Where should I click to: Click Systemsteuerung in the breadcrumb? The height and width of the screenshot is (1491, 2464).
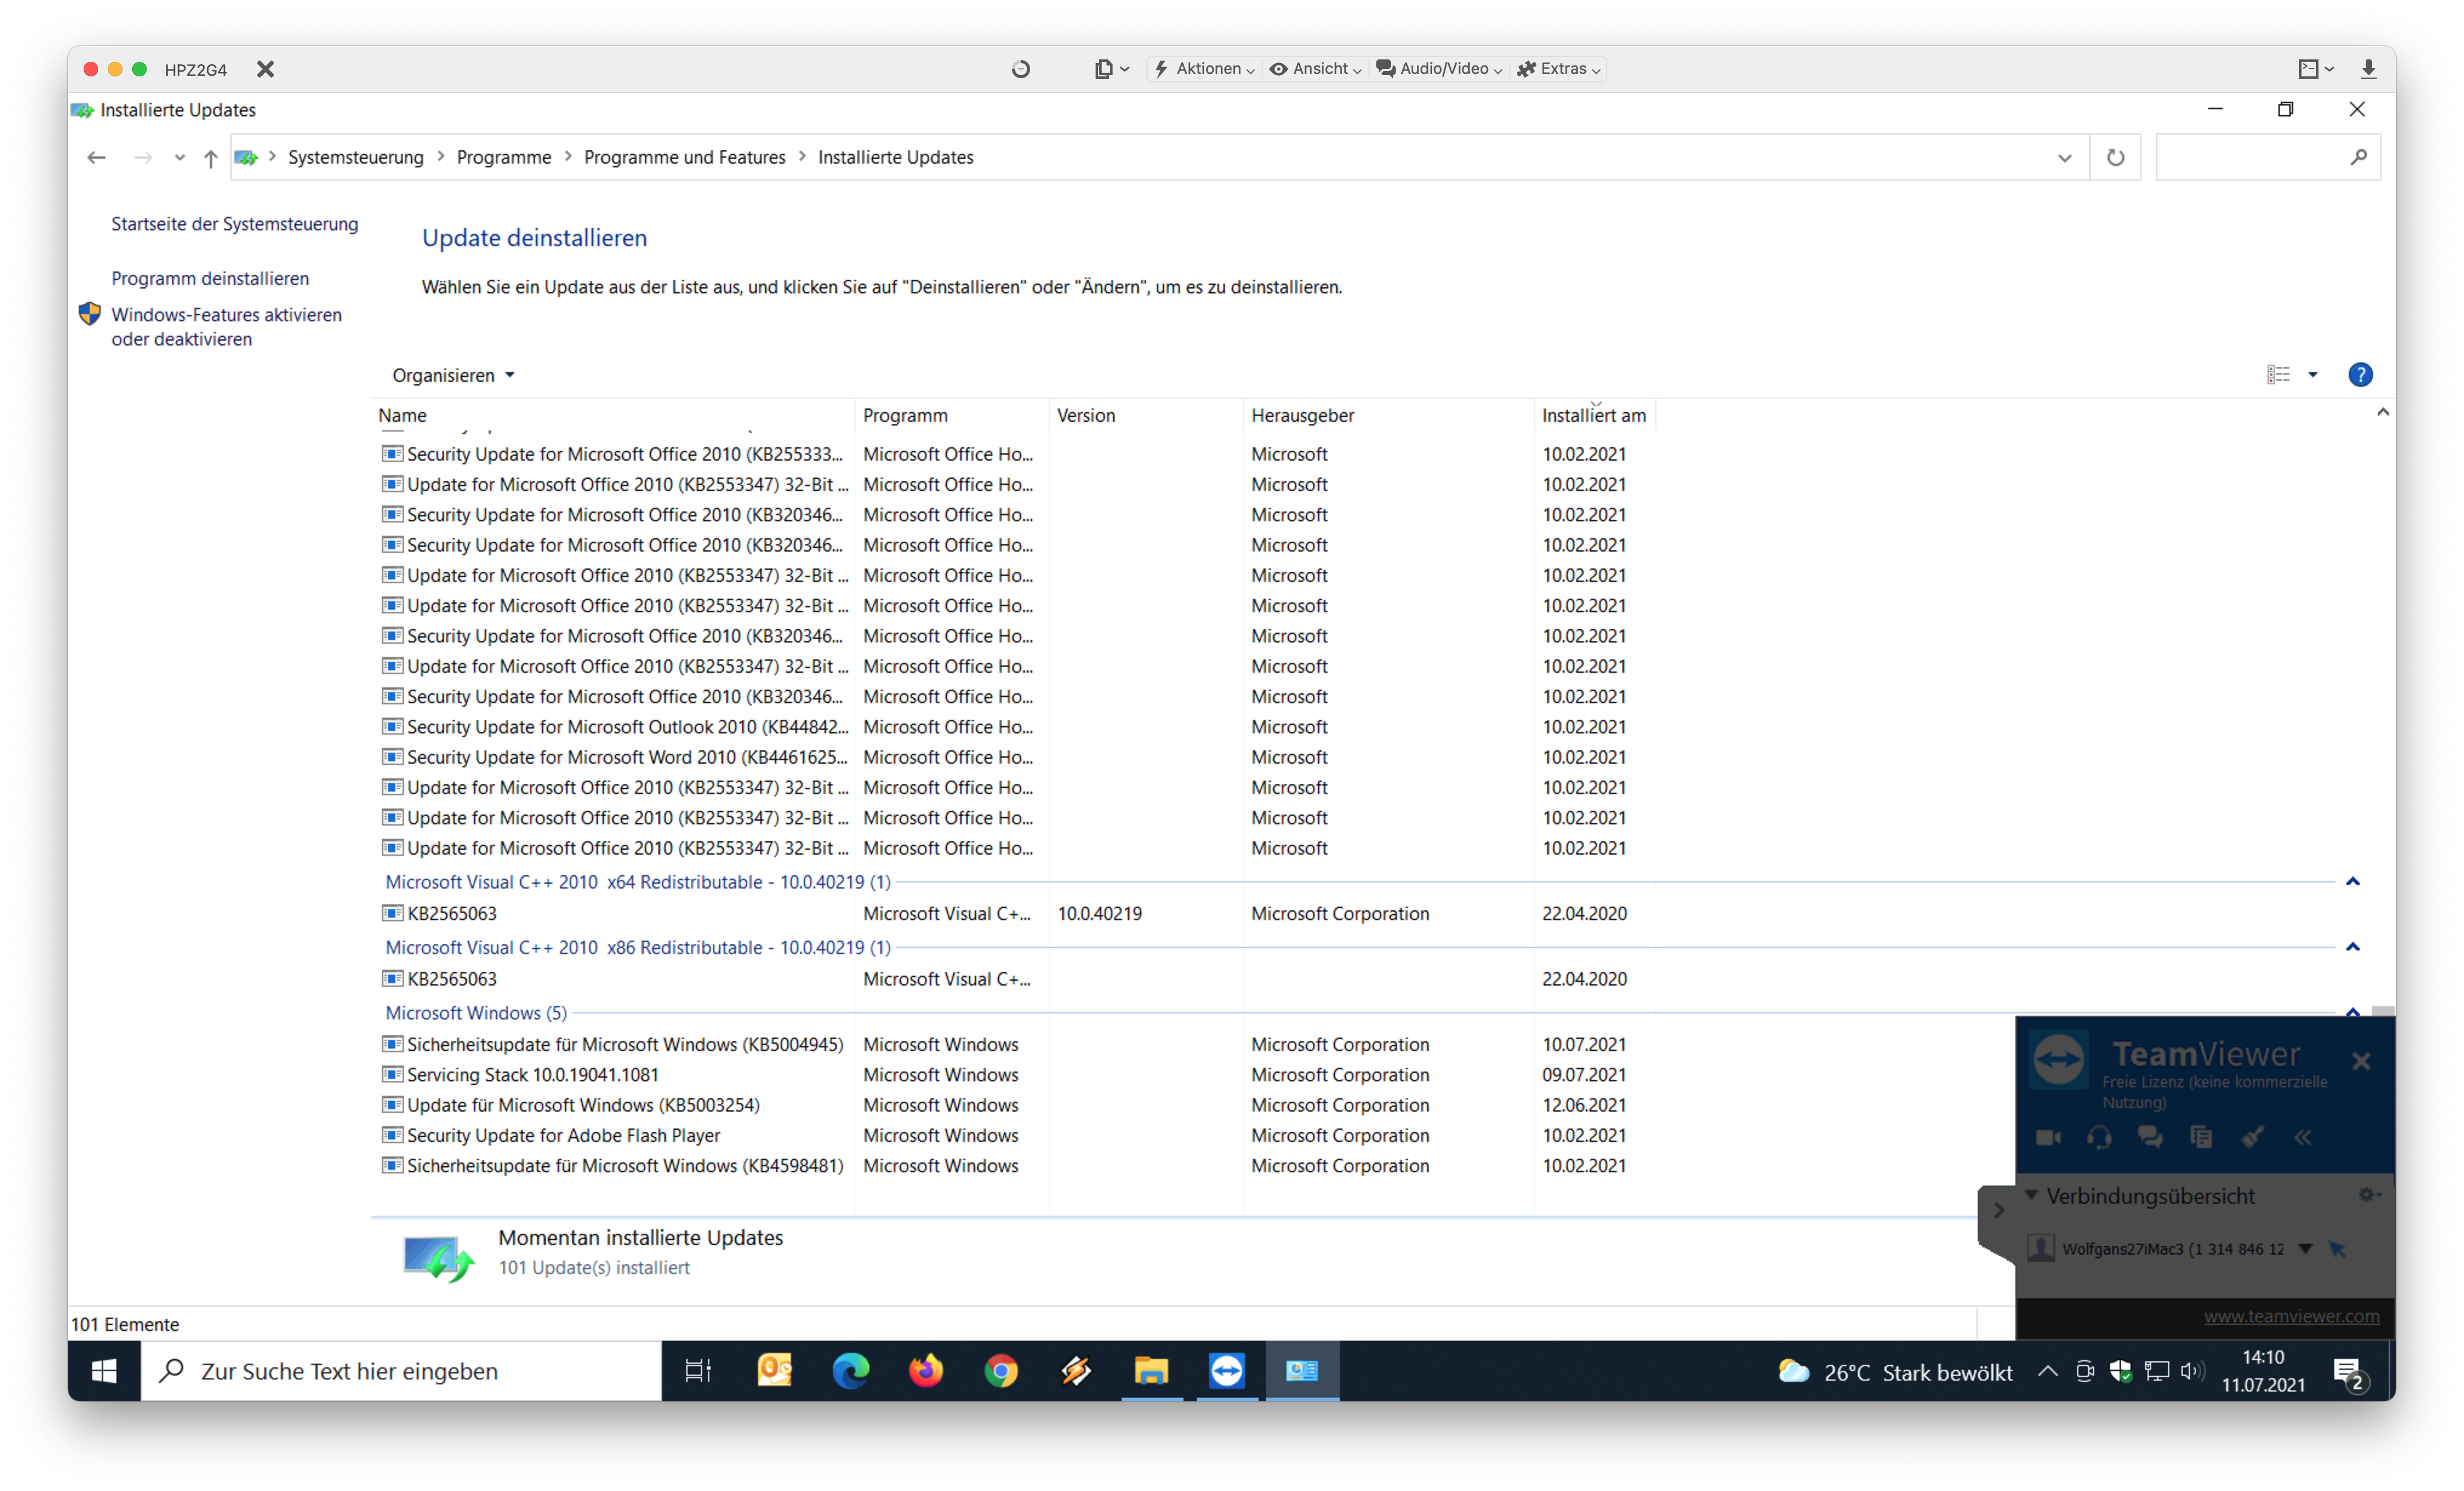coord(356,157)
